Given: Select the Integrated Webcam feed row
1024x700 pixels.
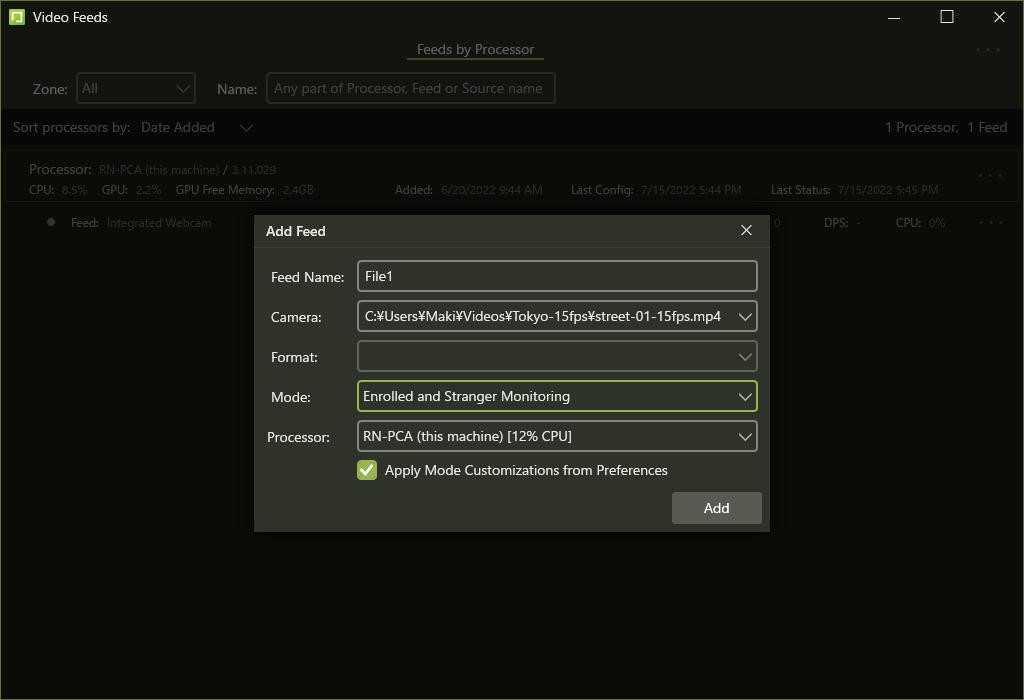Looking at the screenshot, I should (x=159, y=223).
